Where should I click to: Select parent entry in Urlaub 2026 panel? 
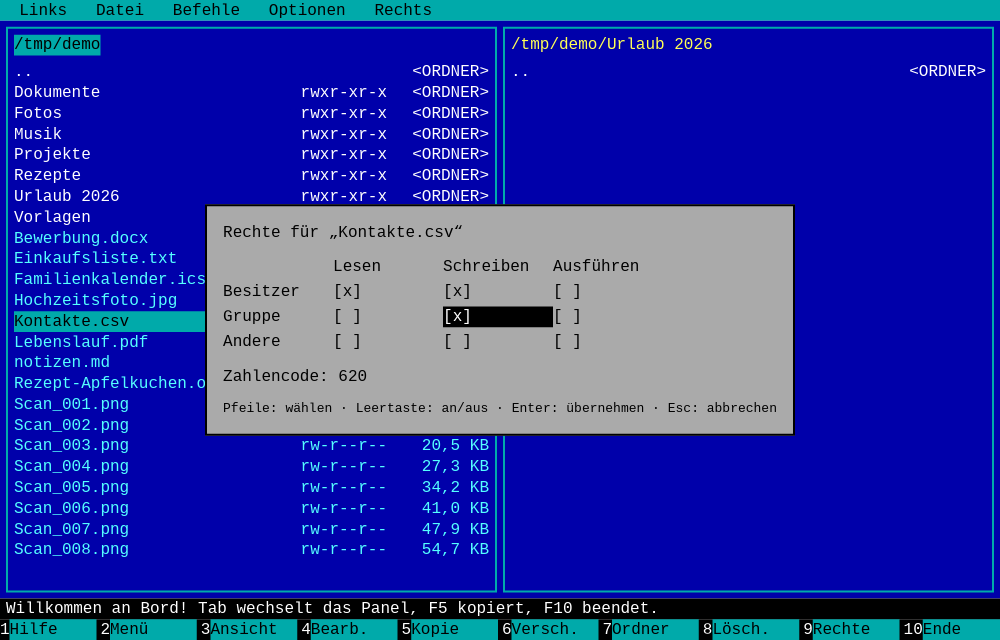(x=749, y=71)
